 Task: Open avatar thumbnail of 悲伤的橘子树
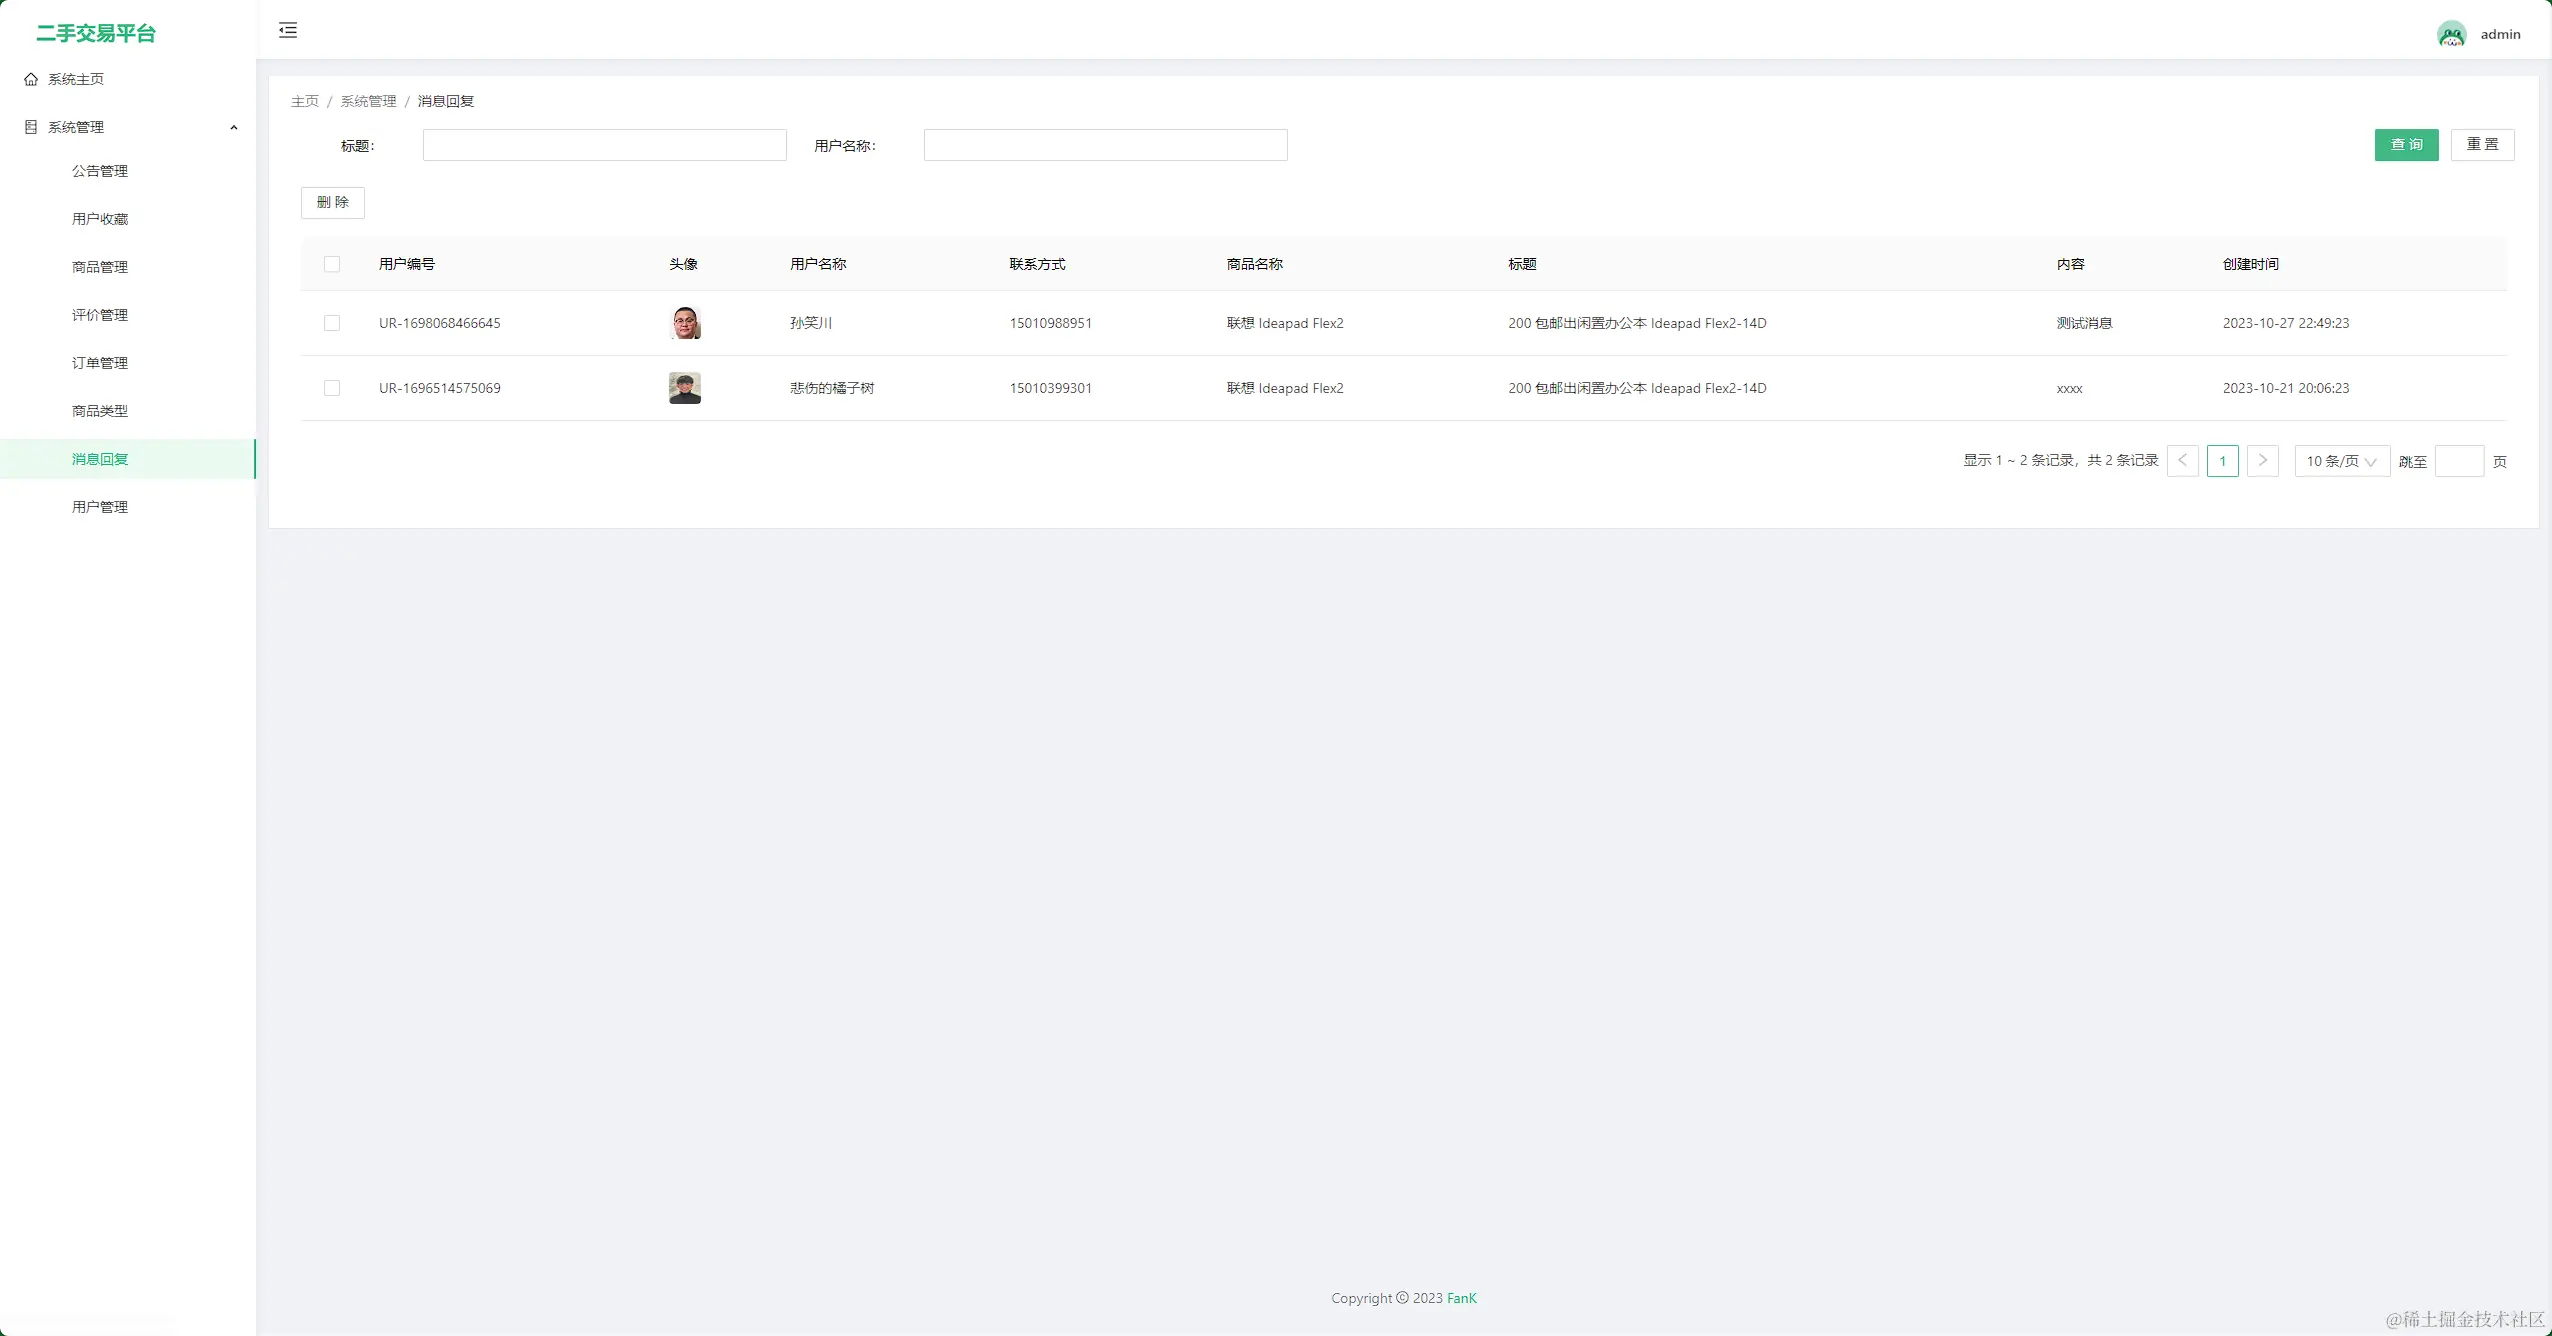point(685,388)
